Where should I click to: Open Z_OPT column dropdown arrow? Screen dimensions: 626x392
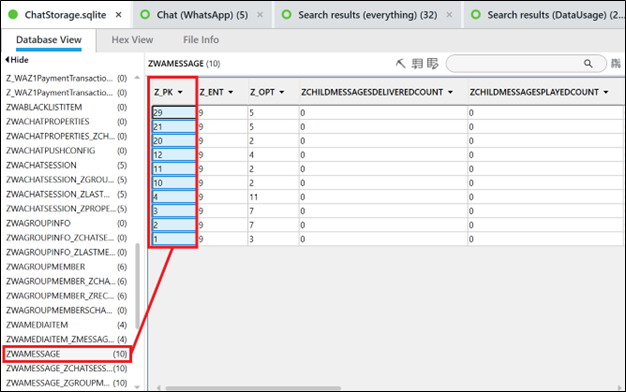click(x=281, y=92)
